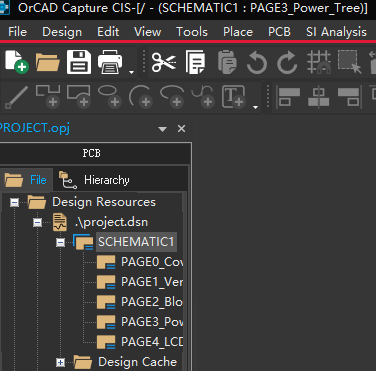Open the View menu
Image resolution: width=376 pixels, height=371 pixels.
pos(148,32)
